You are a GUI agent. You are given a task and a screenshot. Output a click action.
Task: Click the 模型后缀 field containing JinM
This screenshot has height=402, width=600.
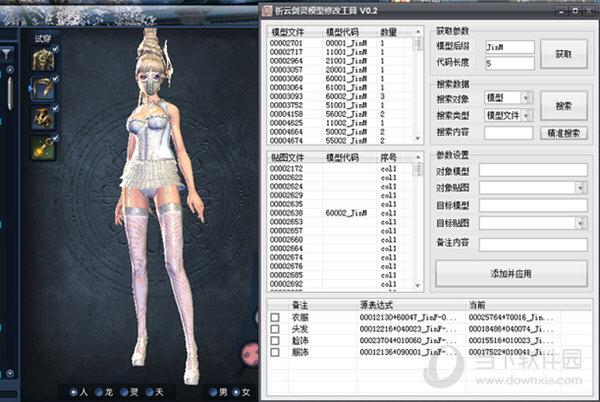510,47
